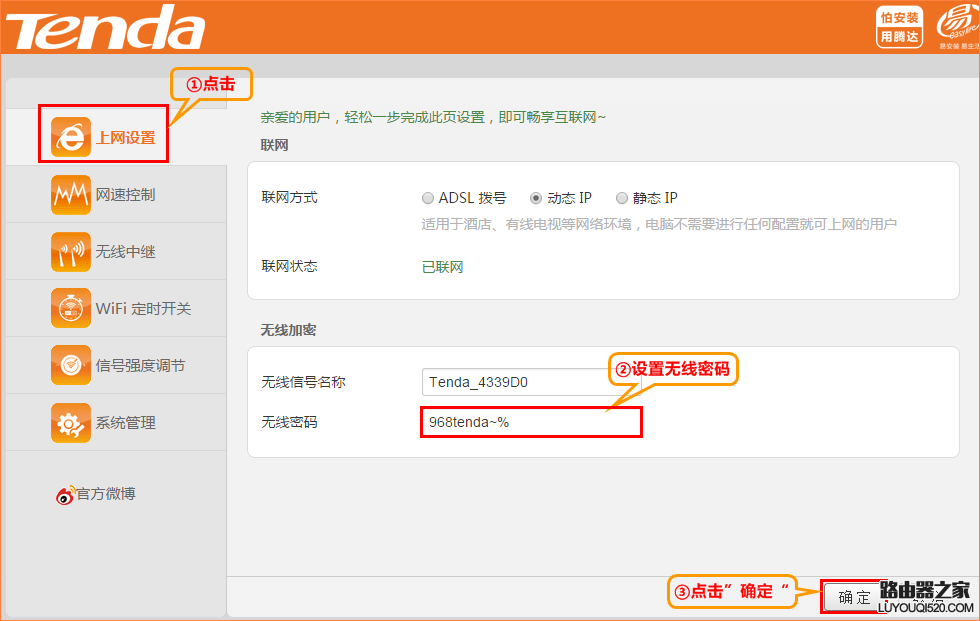Screen dimensions: 980x621
Task: Click the 怕安装用腾达 badge icon
Action: [x=899, y=27]
